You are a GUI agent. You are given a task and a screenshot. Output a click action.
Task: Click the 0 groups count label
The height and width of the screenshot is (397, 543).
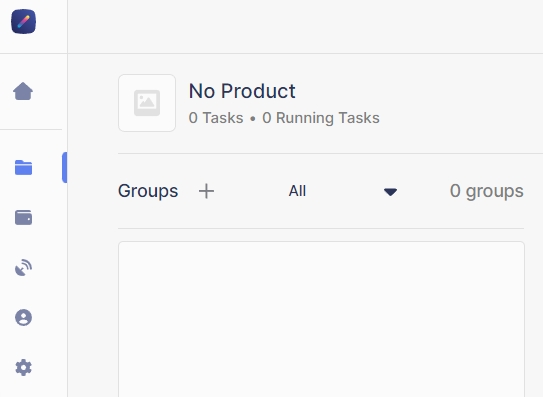click(487, 191)
